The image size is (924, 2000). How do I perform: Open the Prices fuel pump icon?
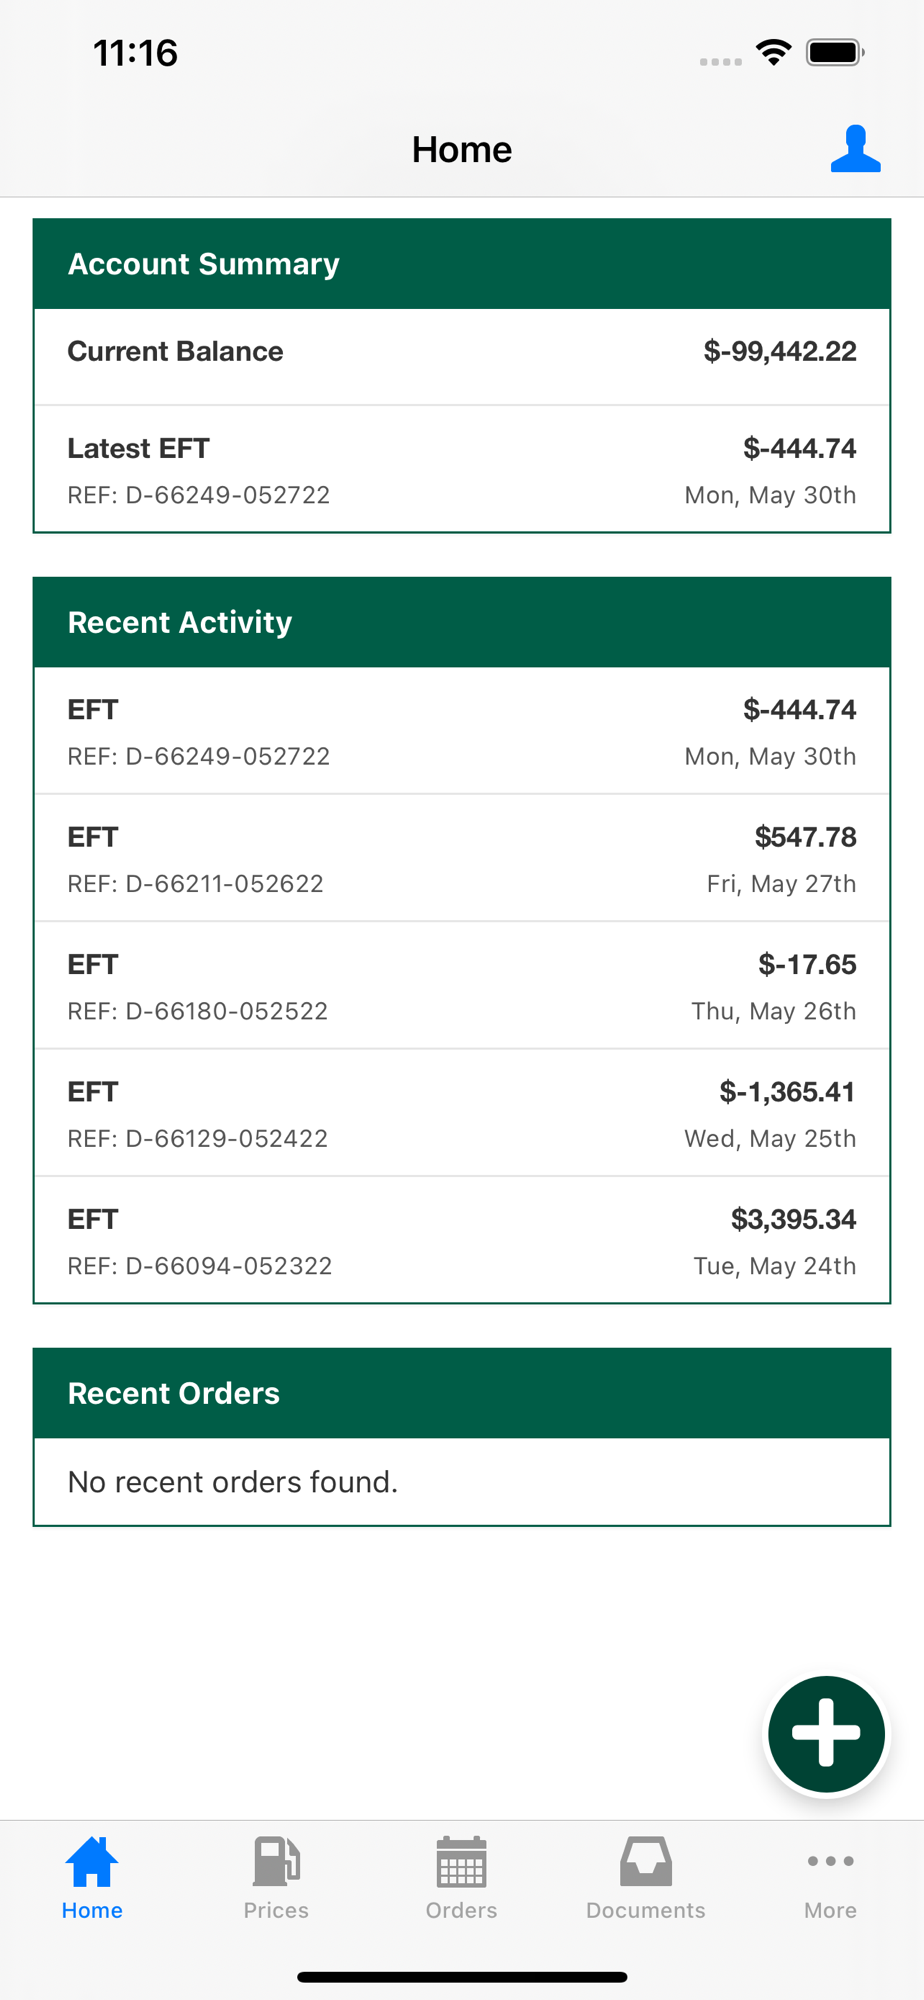pos(276,1862)
